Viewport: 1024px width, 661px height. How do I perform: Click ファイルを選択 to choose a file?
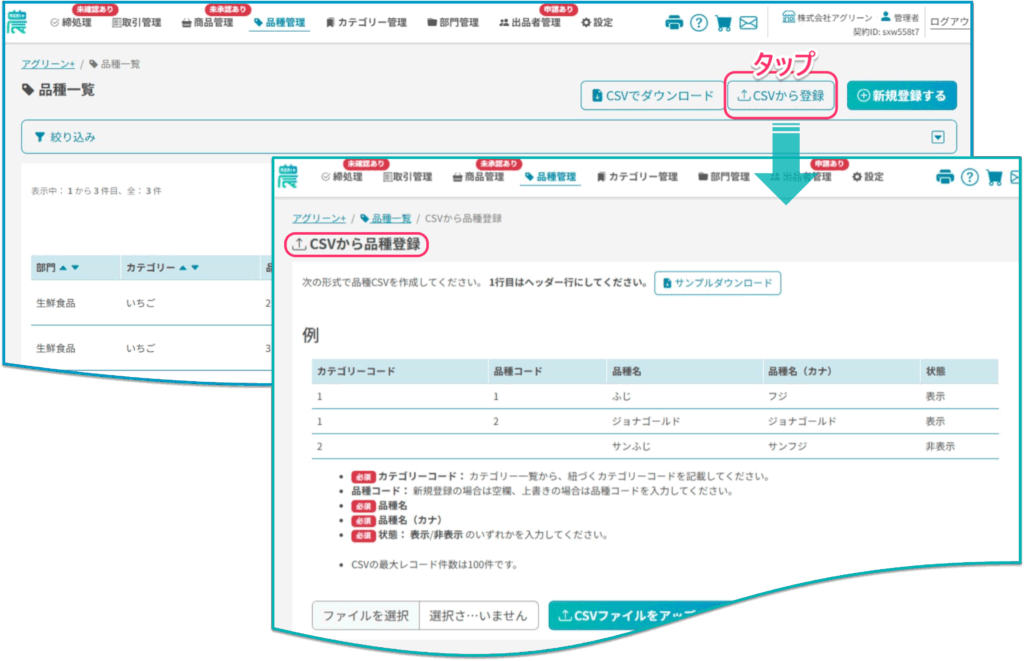coord(364,615)
